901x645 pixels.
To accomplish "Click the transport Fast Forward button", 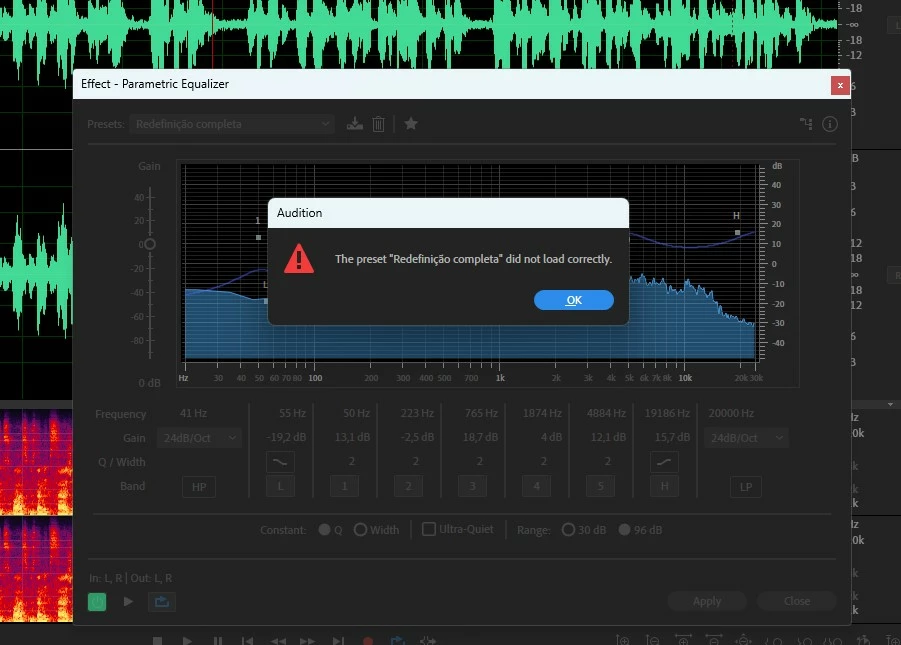I will click(x=307, y=640).
